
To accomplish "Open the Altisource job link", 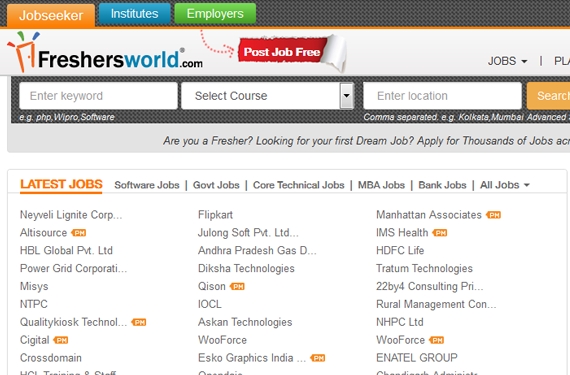I will point(43,233).
